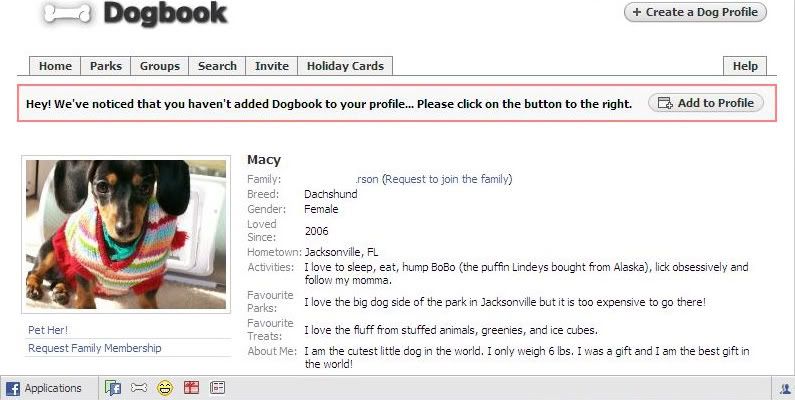This screenshot has height=400, width=795.
Task: Open the Parks tab
Action: tap(105, 66)
